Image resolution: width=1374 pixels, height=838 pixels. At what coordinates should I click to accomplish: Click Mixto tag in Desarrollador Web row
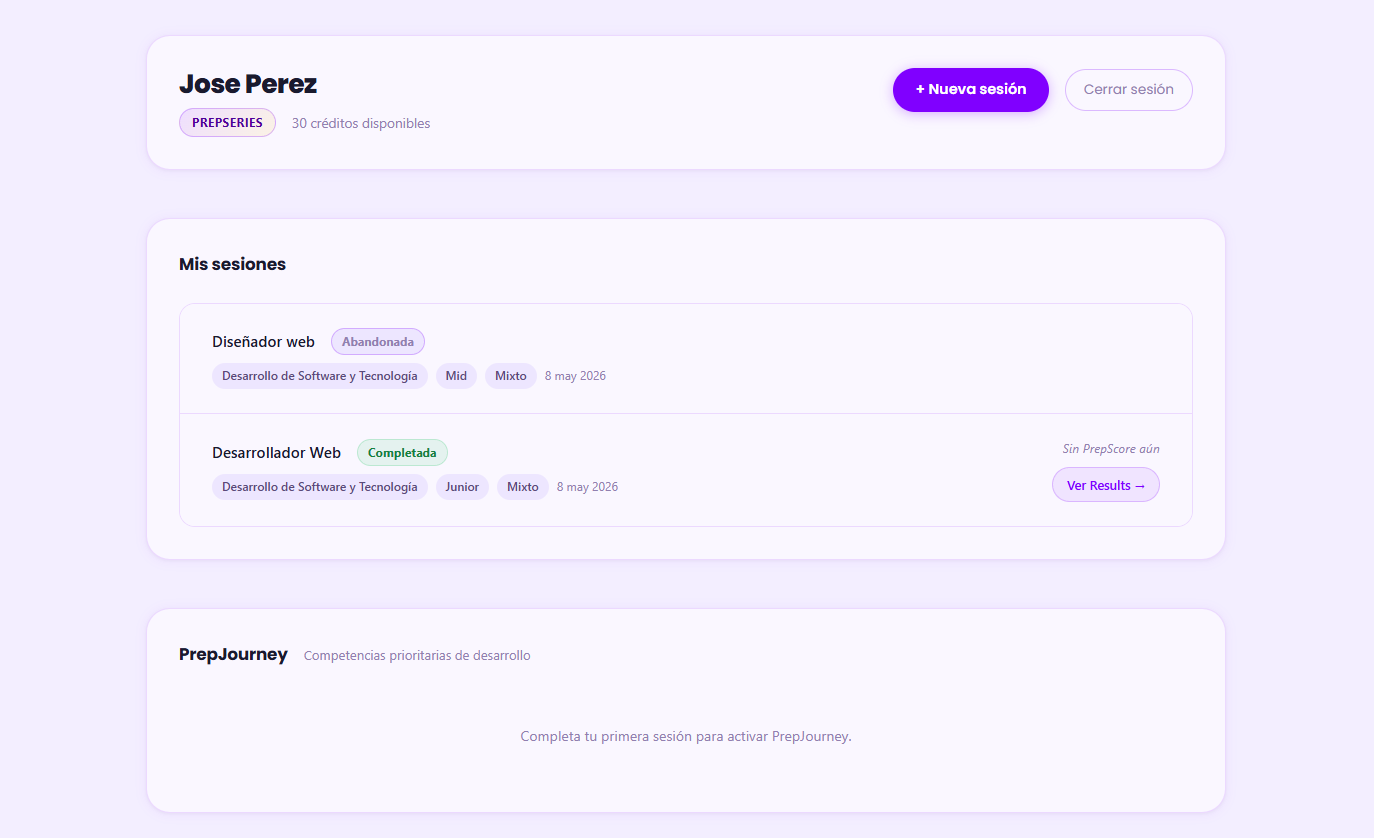523,487
